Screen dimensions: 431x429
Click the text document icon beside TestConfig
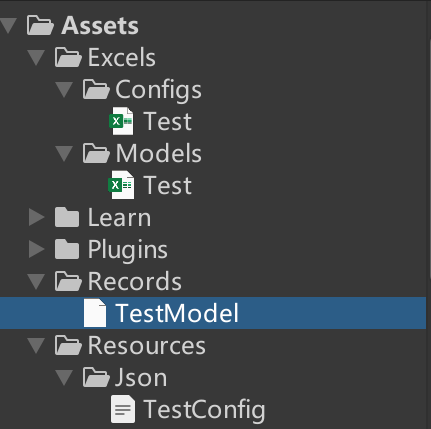(x=123, y=409)
